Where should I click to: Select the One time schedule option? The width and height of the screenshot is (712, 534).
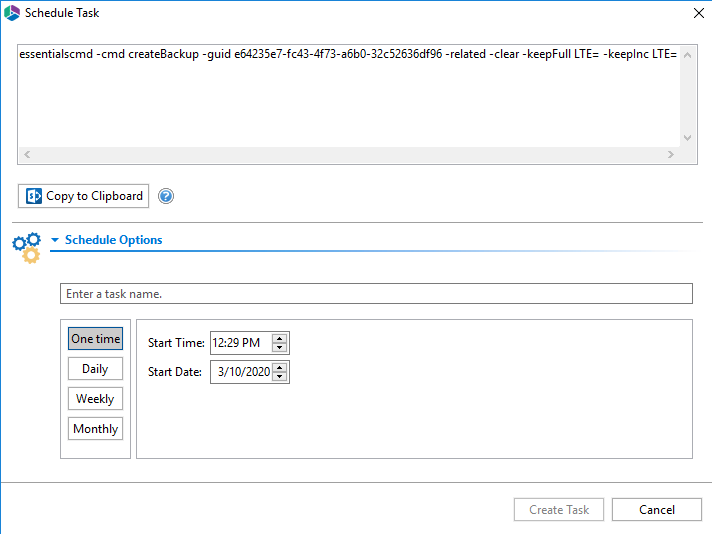click(95, 339)
